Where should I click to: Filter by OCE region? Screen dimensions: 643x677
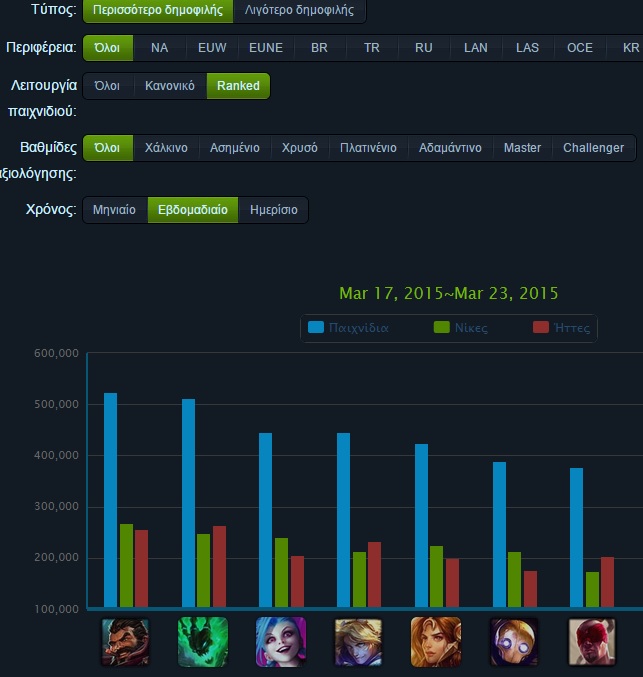pos(580,47)
